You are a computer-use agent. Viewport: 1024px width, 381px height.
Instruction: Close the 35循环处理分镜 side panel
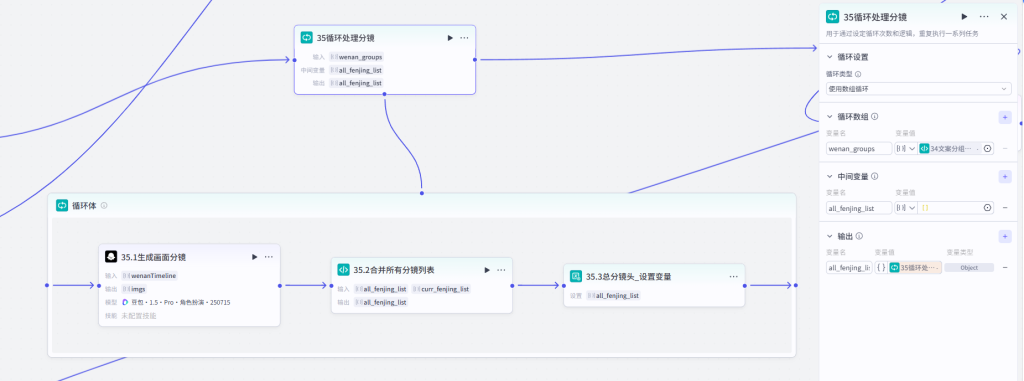pyautogui.click(x=1004, y=17)
